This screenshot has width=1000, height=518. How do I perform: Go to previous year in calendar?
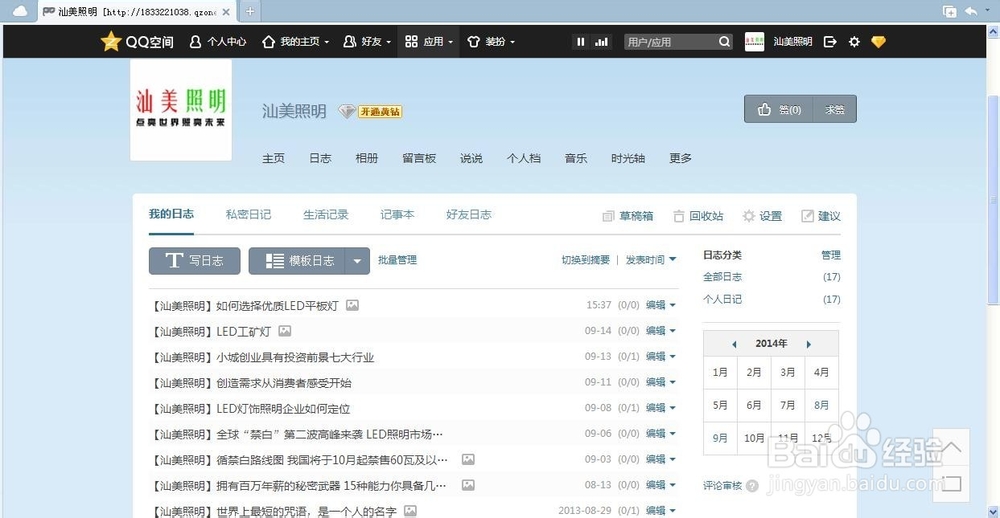click(x=734, y=344)
